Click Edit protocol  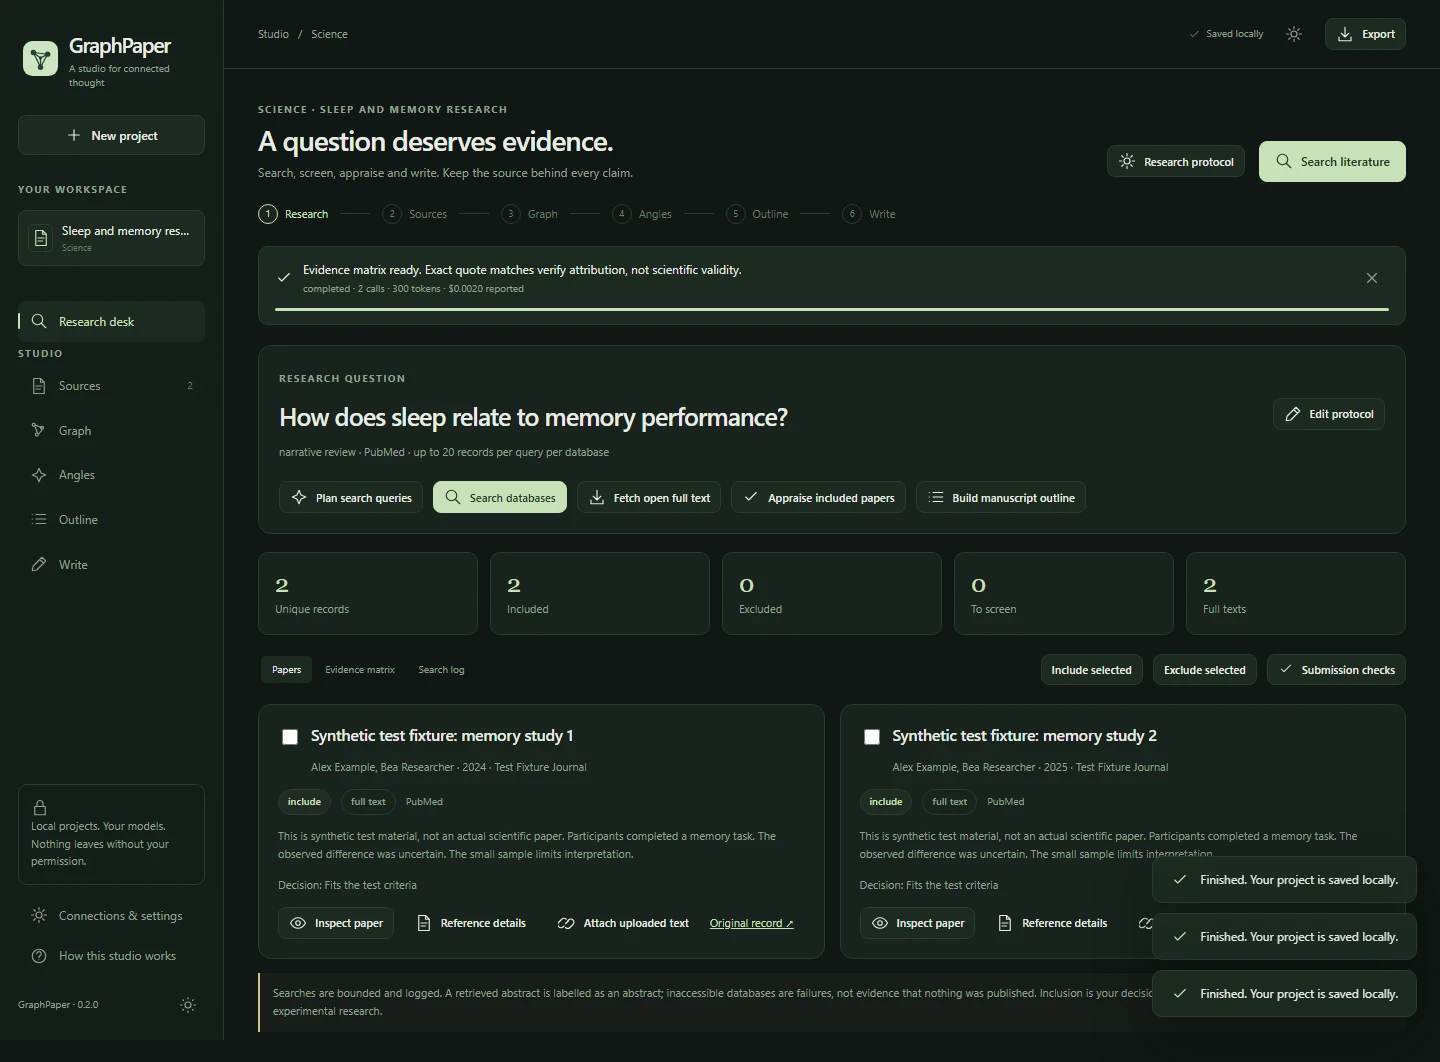(1329, 414)
